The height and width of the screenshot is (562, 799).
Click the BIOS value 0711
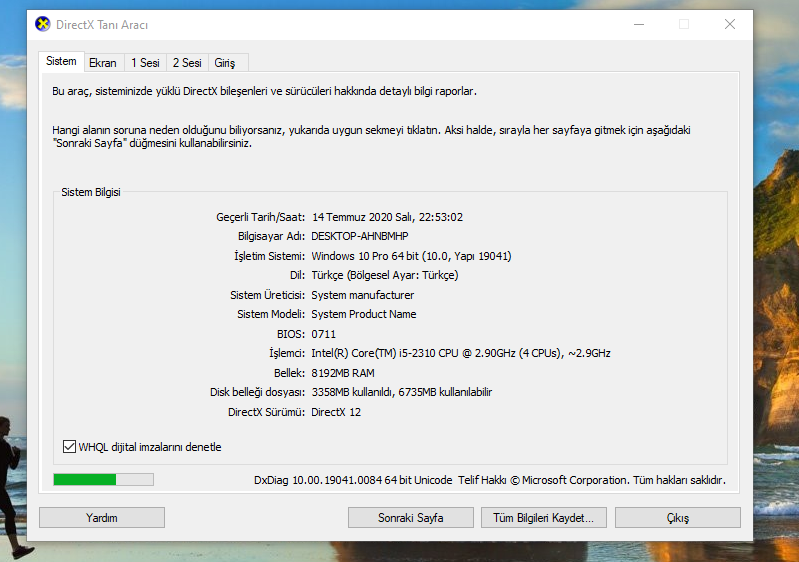pos(324,334)
